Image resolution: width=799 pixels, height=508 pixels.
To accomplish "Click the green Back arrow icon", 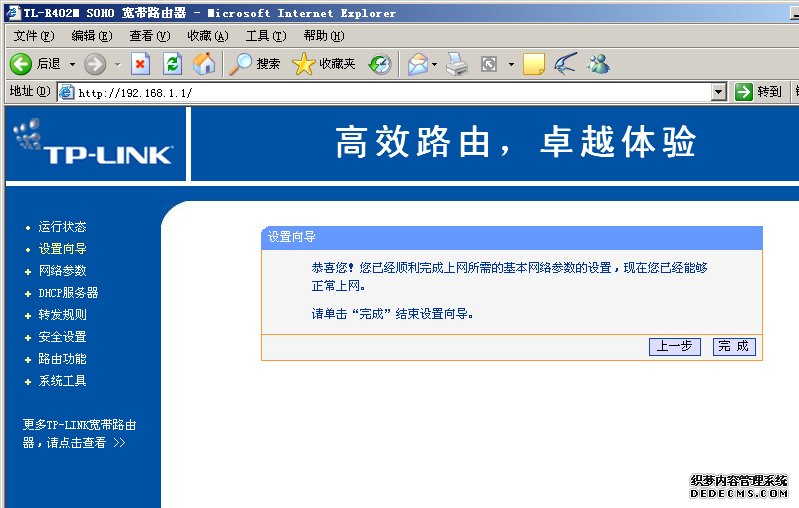I will click(21, 64).
